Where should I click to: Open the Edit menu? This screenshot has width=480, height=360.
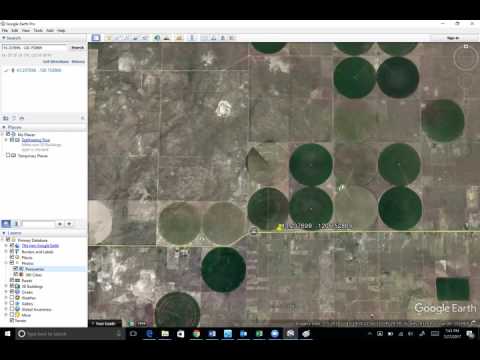click(x=15, y=30)
